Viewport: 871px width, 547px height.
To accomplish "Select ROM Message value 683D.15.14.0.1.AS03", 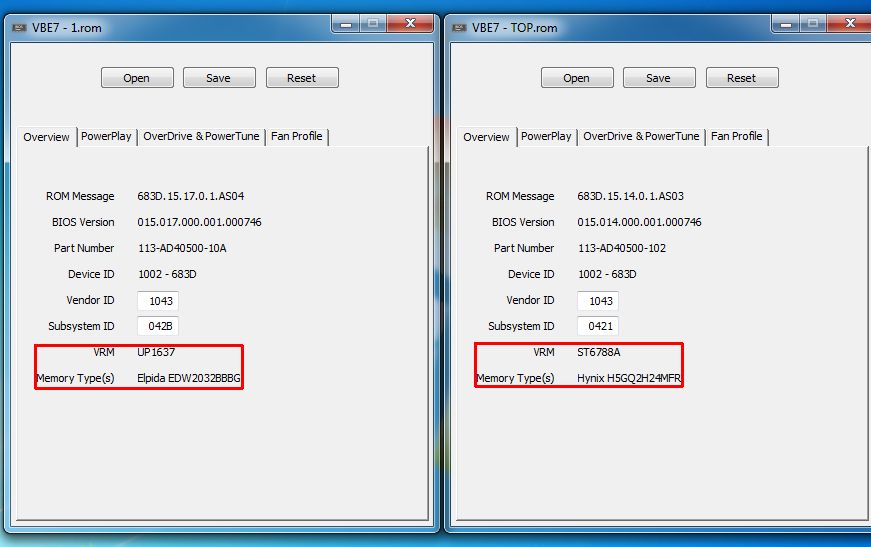I will 630,196.
